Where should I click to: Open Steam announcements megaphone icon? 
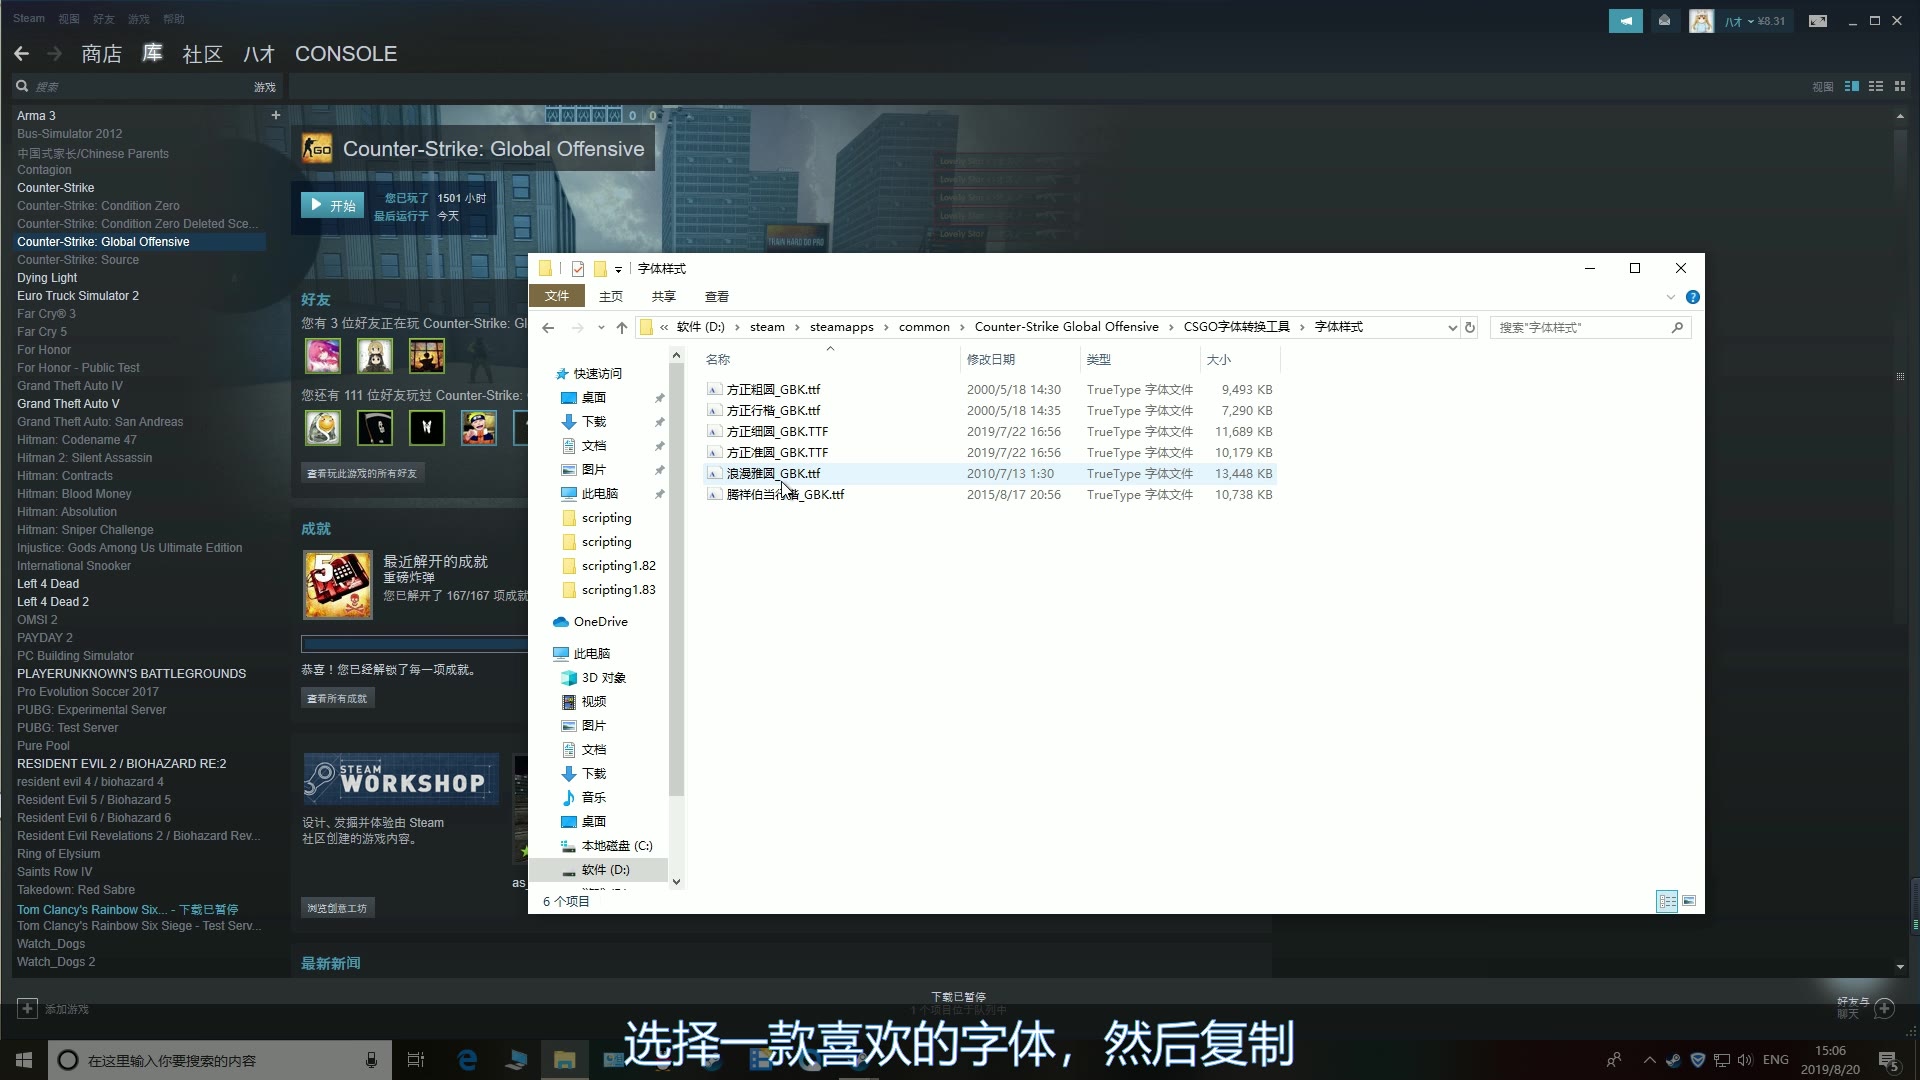click(x=1626, y=20)
